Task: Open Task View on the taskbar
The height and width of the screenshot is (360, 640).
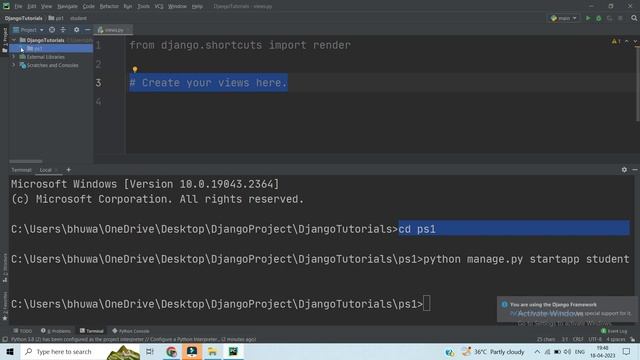Action: 150,352
